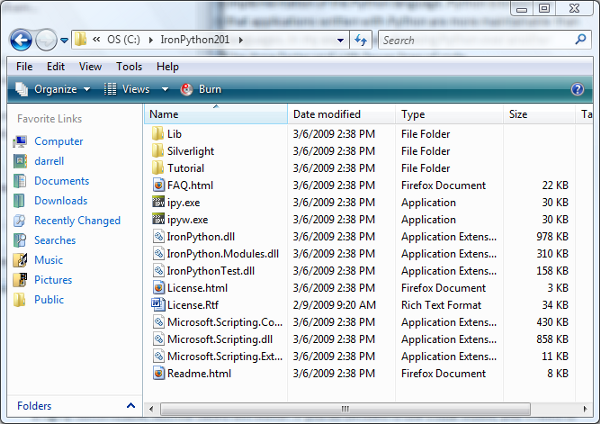
Task: Click the Pictures folder icon in sidebar
Action: click(20, 280)
